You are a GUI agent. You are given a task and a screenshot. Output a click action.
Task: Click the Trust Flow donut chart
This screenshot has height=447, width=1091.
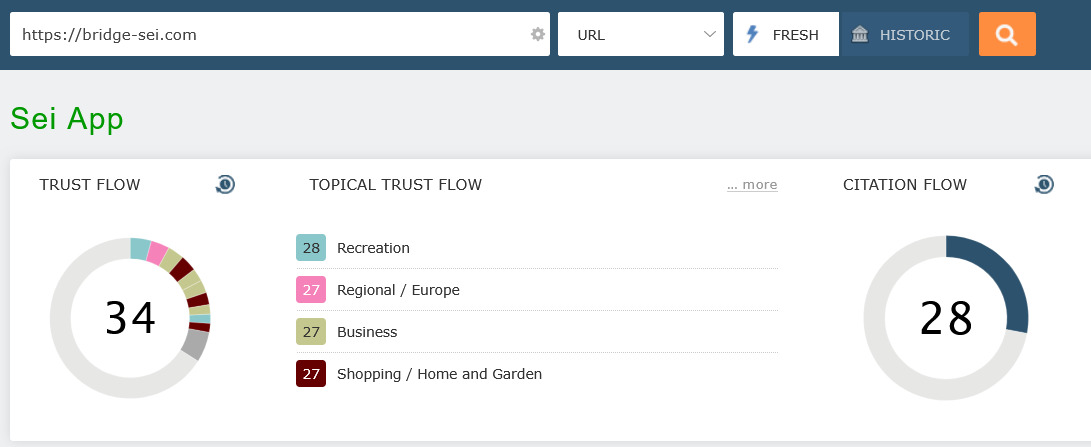(130, 318)
